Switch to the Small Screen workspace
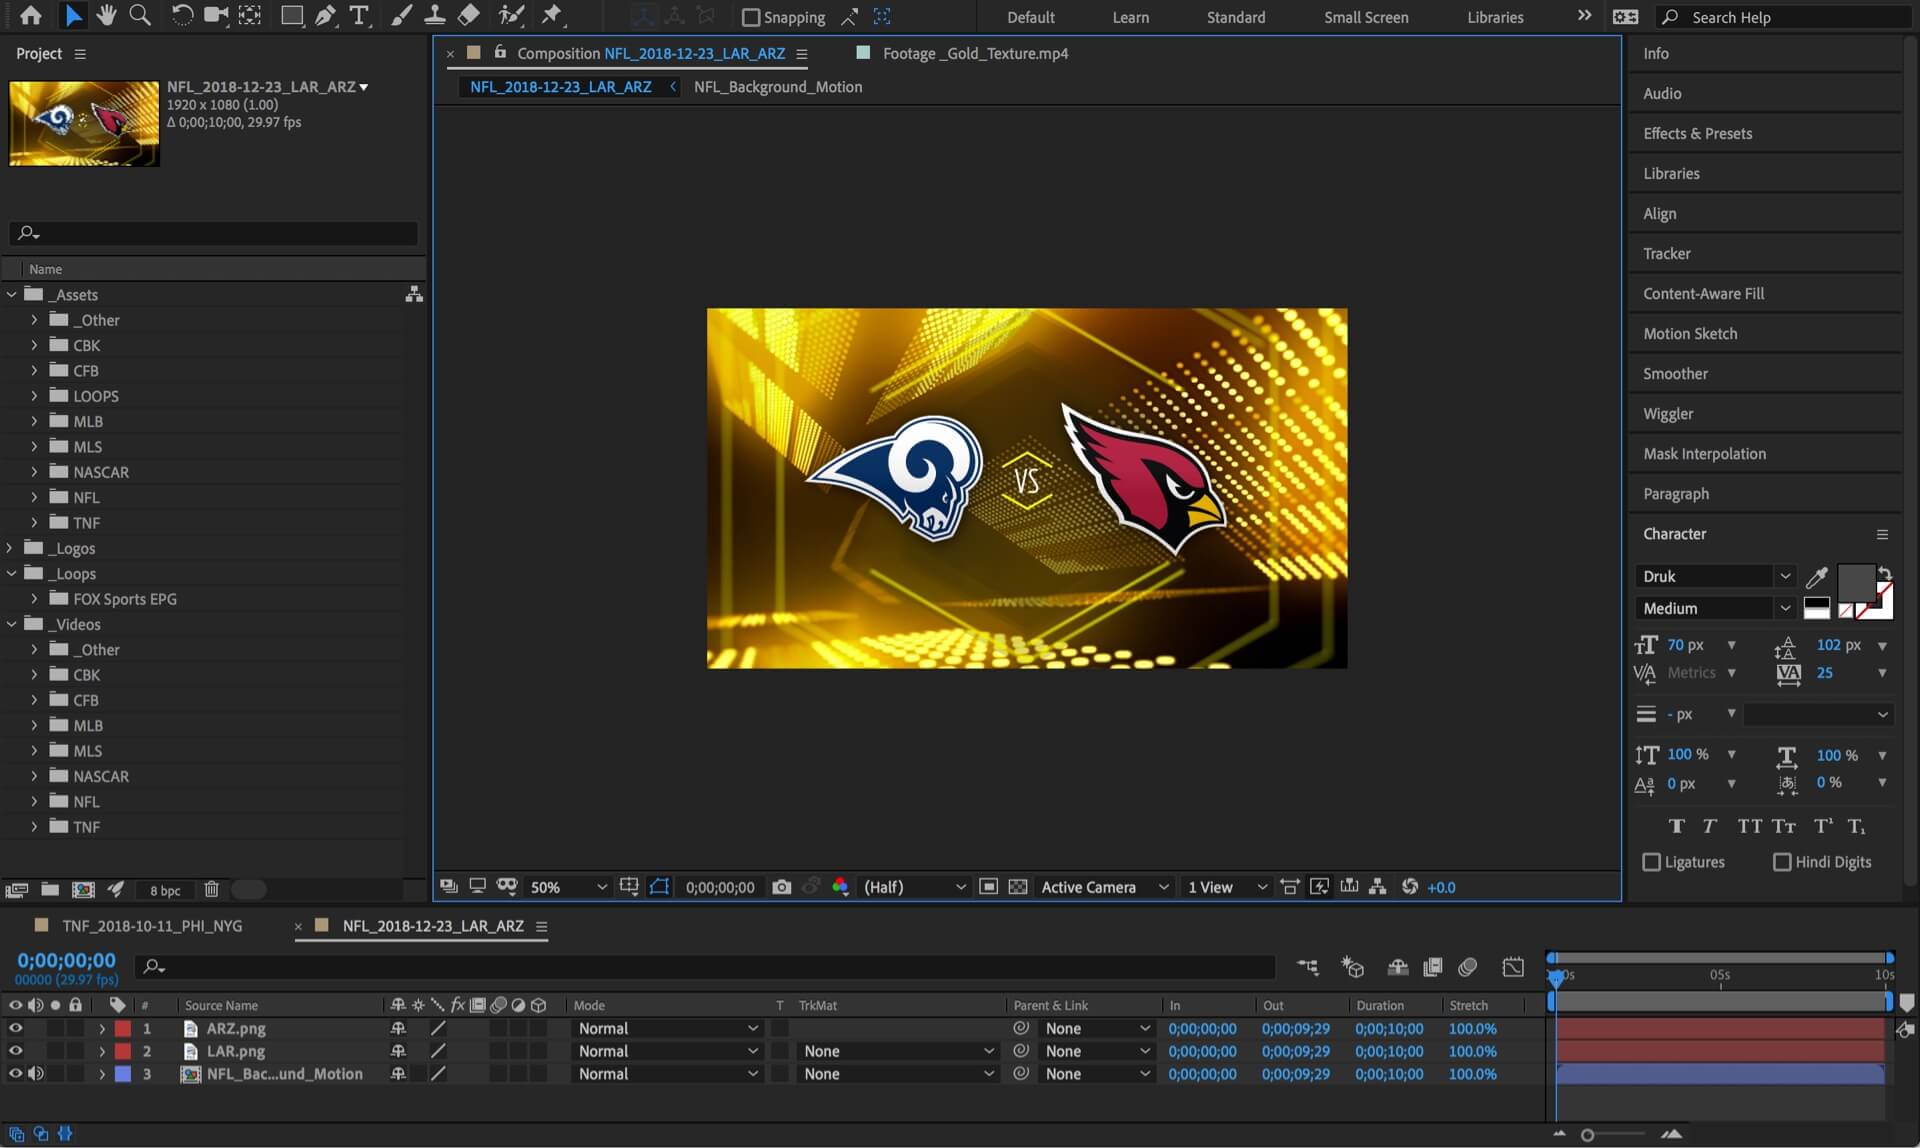 click(x=1366, y=17)
